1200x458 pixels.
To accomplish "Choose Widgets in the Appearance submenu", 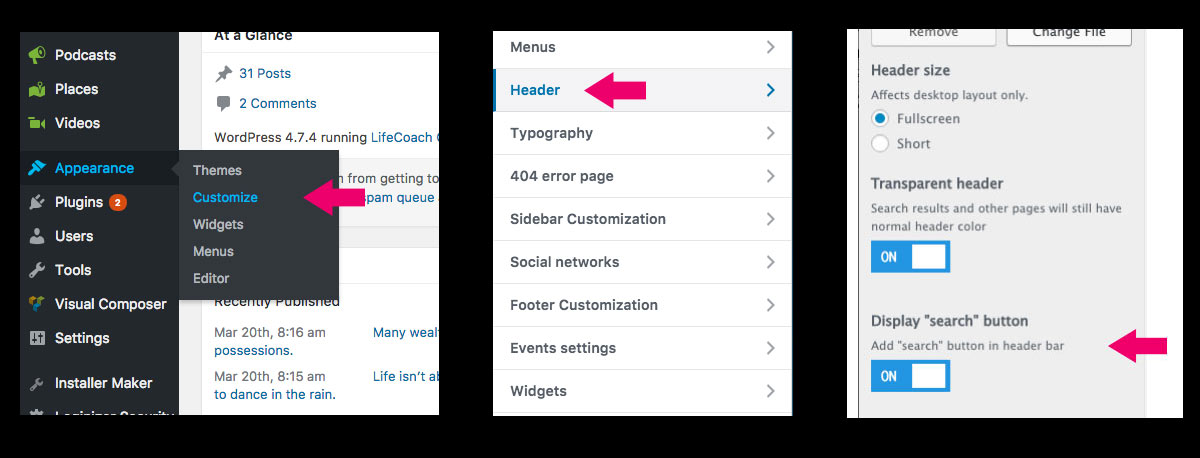I will click(x=218, y=224).
